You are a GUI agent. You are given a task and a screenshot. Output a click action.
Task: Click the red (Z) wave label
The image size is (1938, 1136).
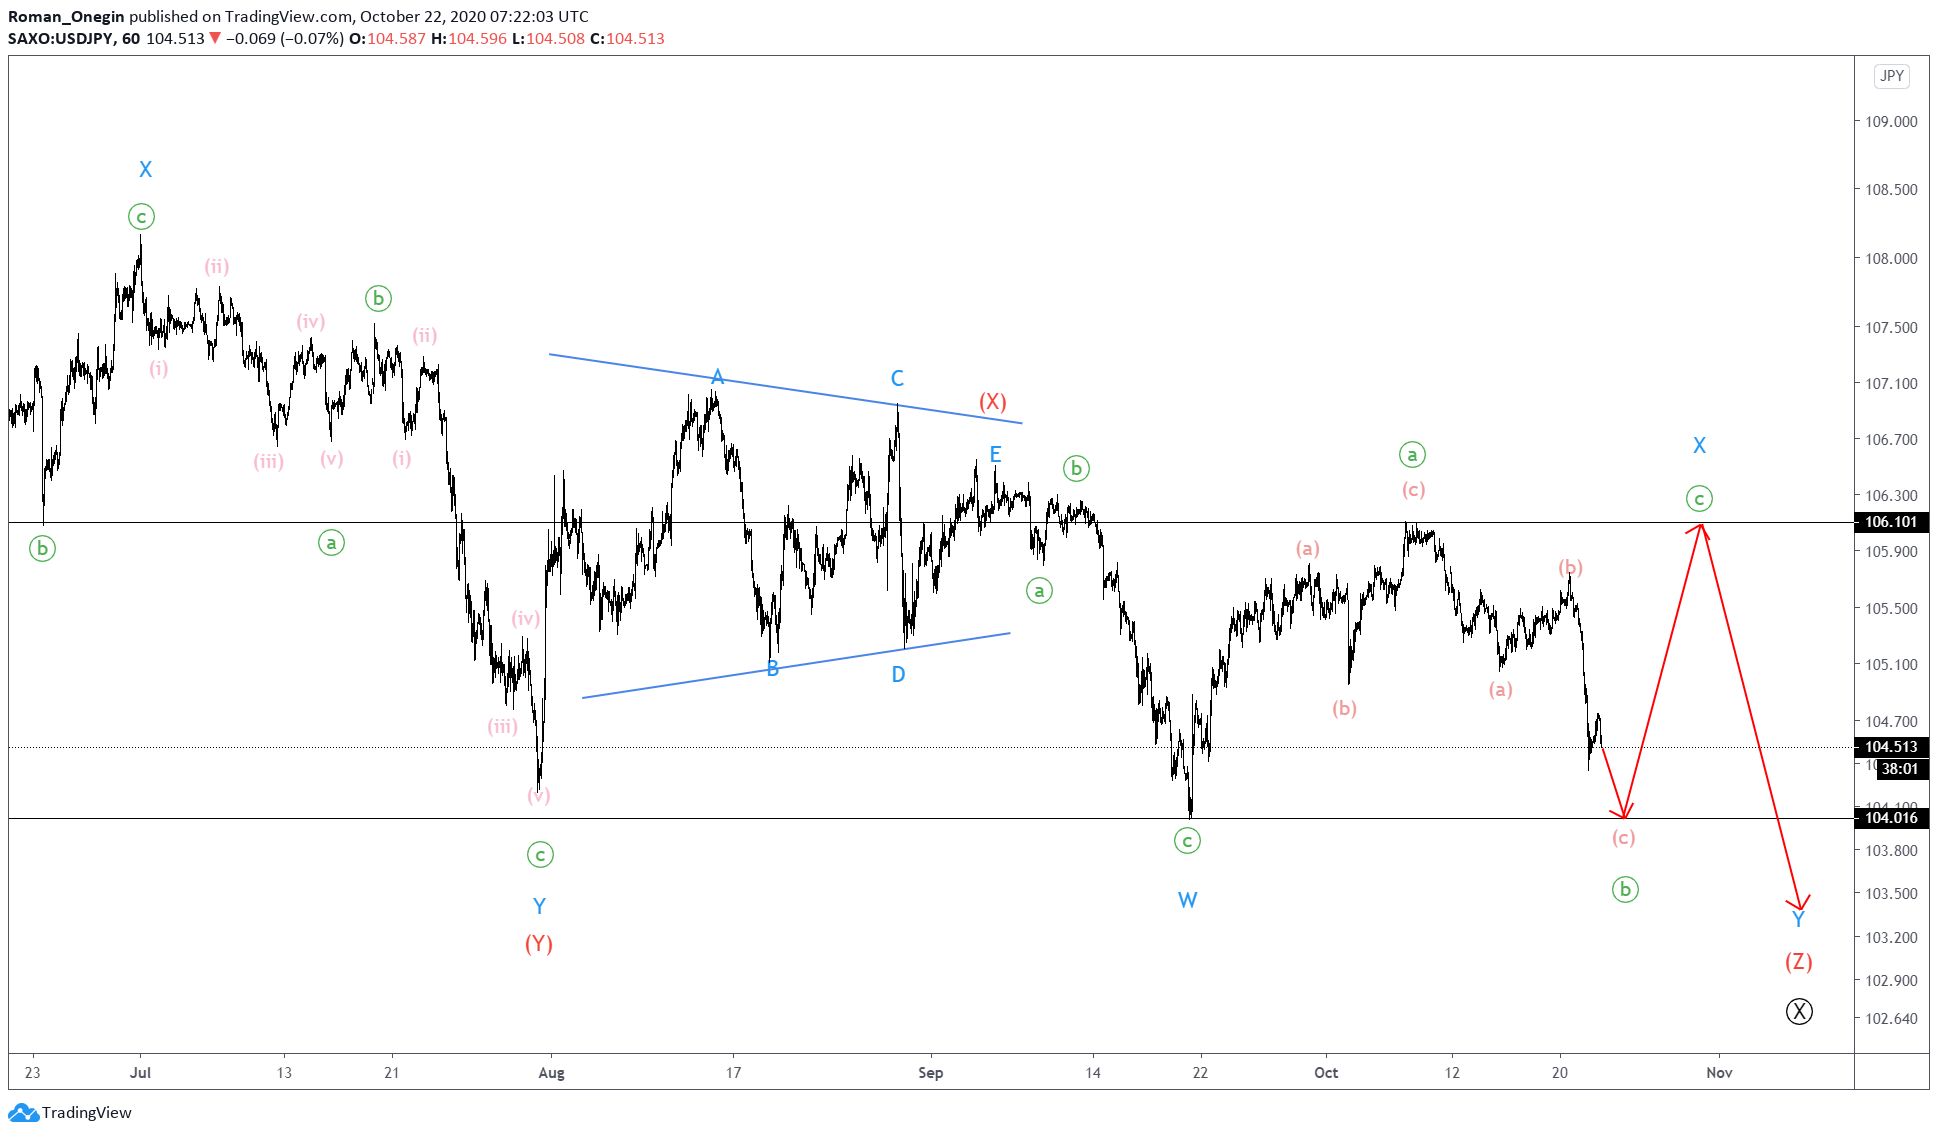coord(1799,962)
